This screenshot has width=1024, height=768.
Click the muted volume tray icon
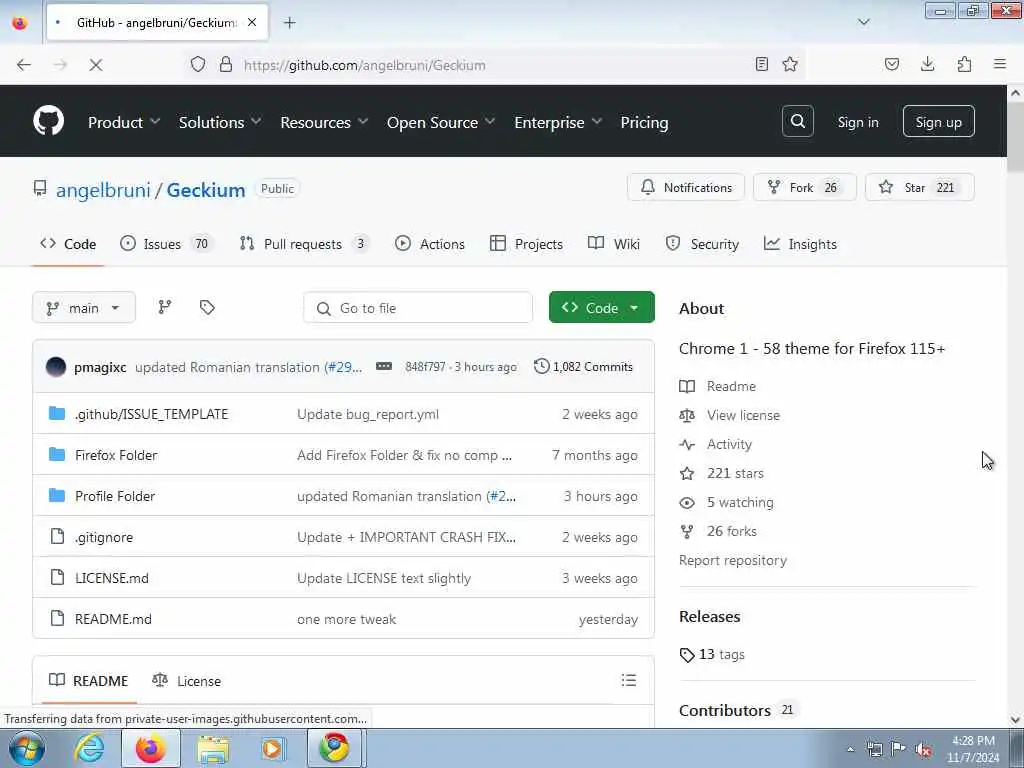pos(923,749)
